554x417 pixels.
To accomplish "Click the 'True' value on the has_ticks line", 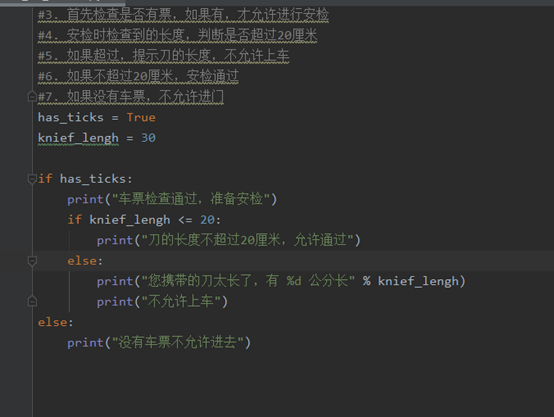I will pos(141,117).
